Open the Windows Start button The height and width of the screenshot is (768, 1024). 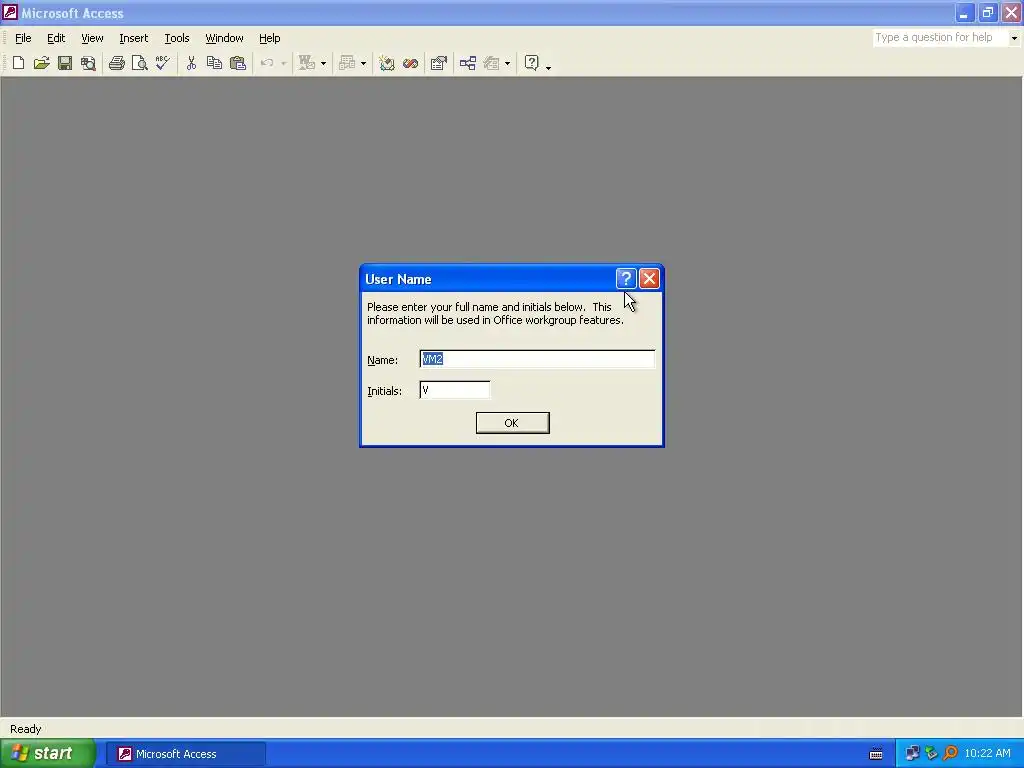[x=48, y=753]
